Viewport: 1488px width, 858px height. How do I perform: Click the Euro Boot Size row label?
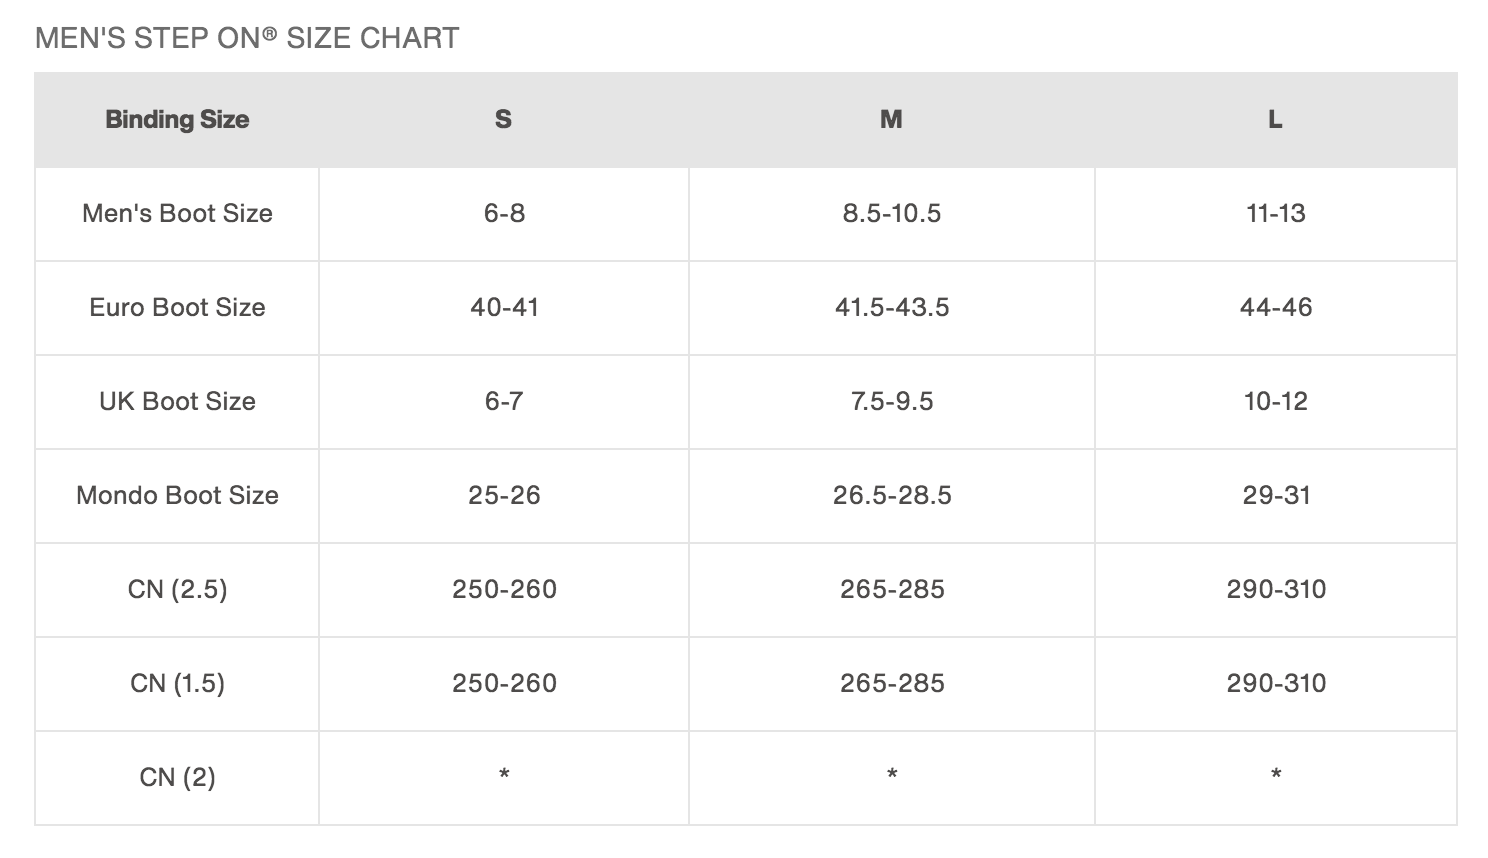[177, 308]
